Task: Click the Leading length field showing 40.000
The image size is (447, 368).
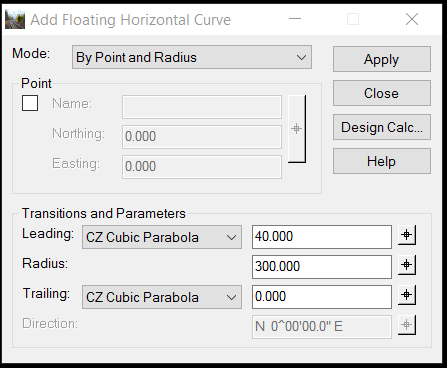Action: (x=322, y=237)
